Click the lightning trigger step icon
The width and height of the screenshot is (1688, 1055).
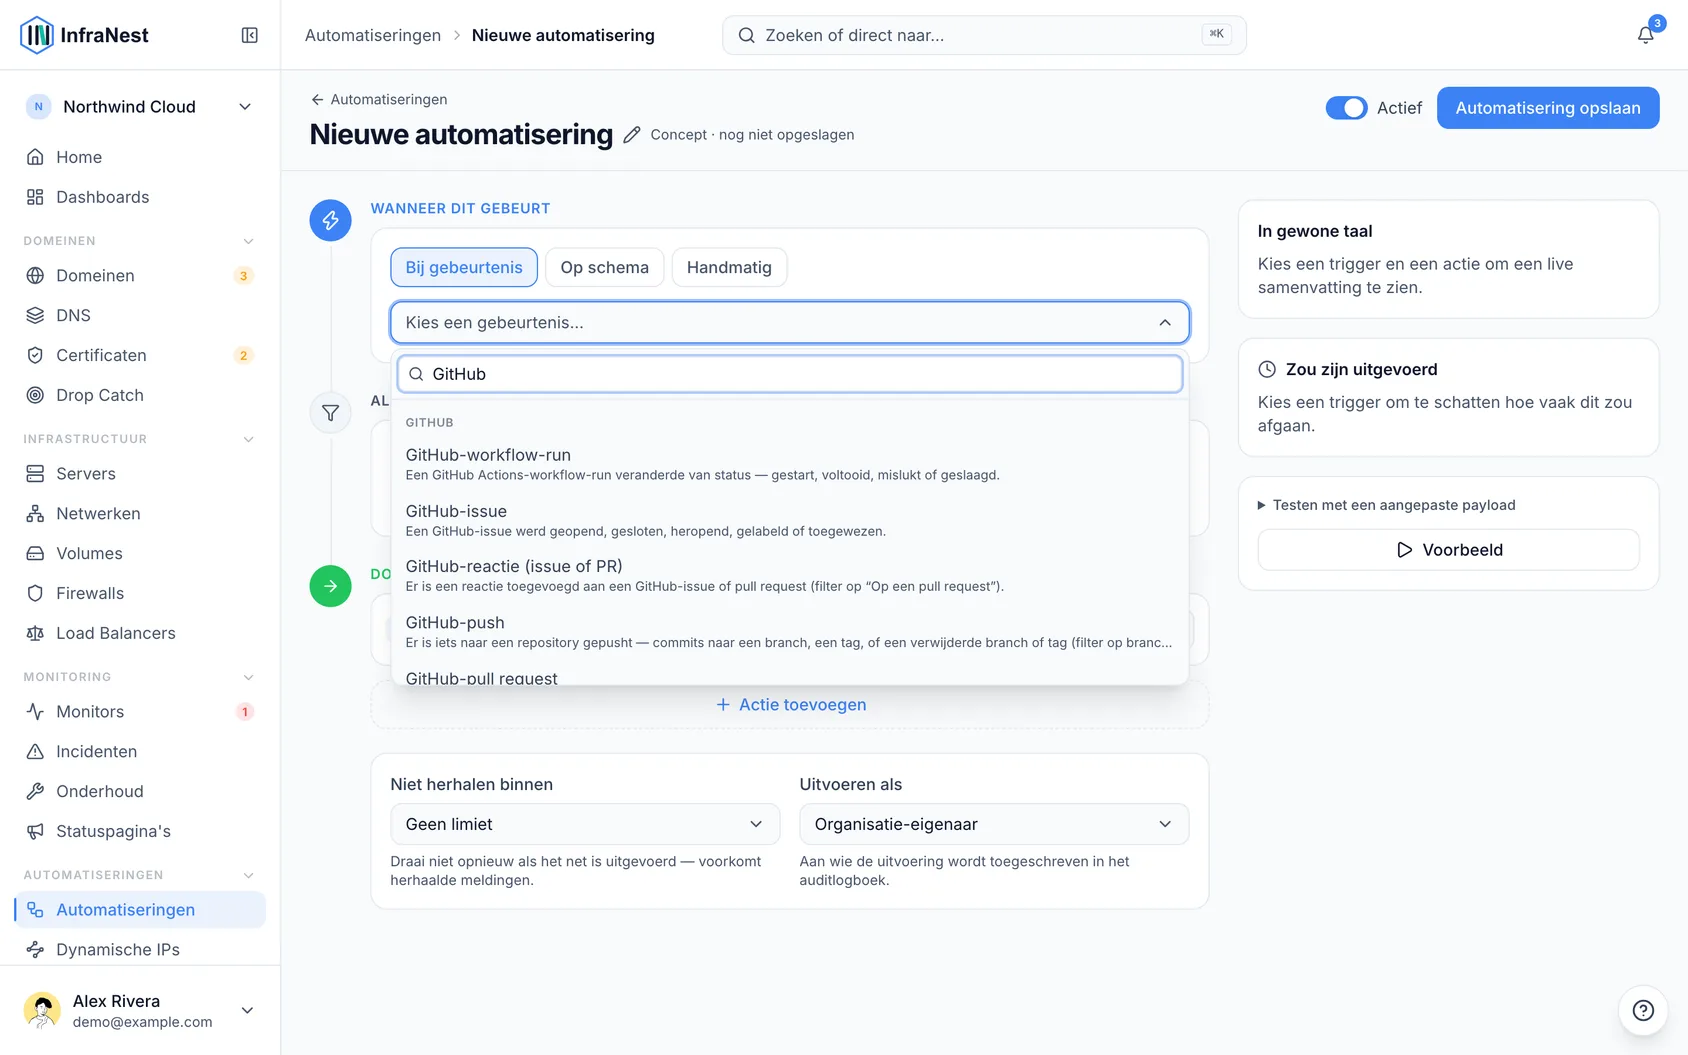click(x=330, y=220)
